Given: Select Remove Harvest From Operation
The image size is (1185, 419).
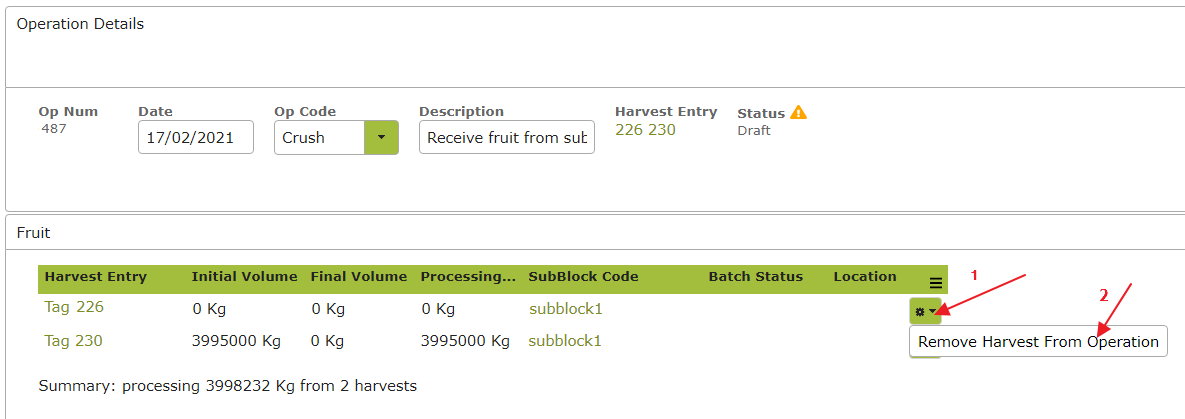Looking at the screenshot, I should tap(1038, 342).
